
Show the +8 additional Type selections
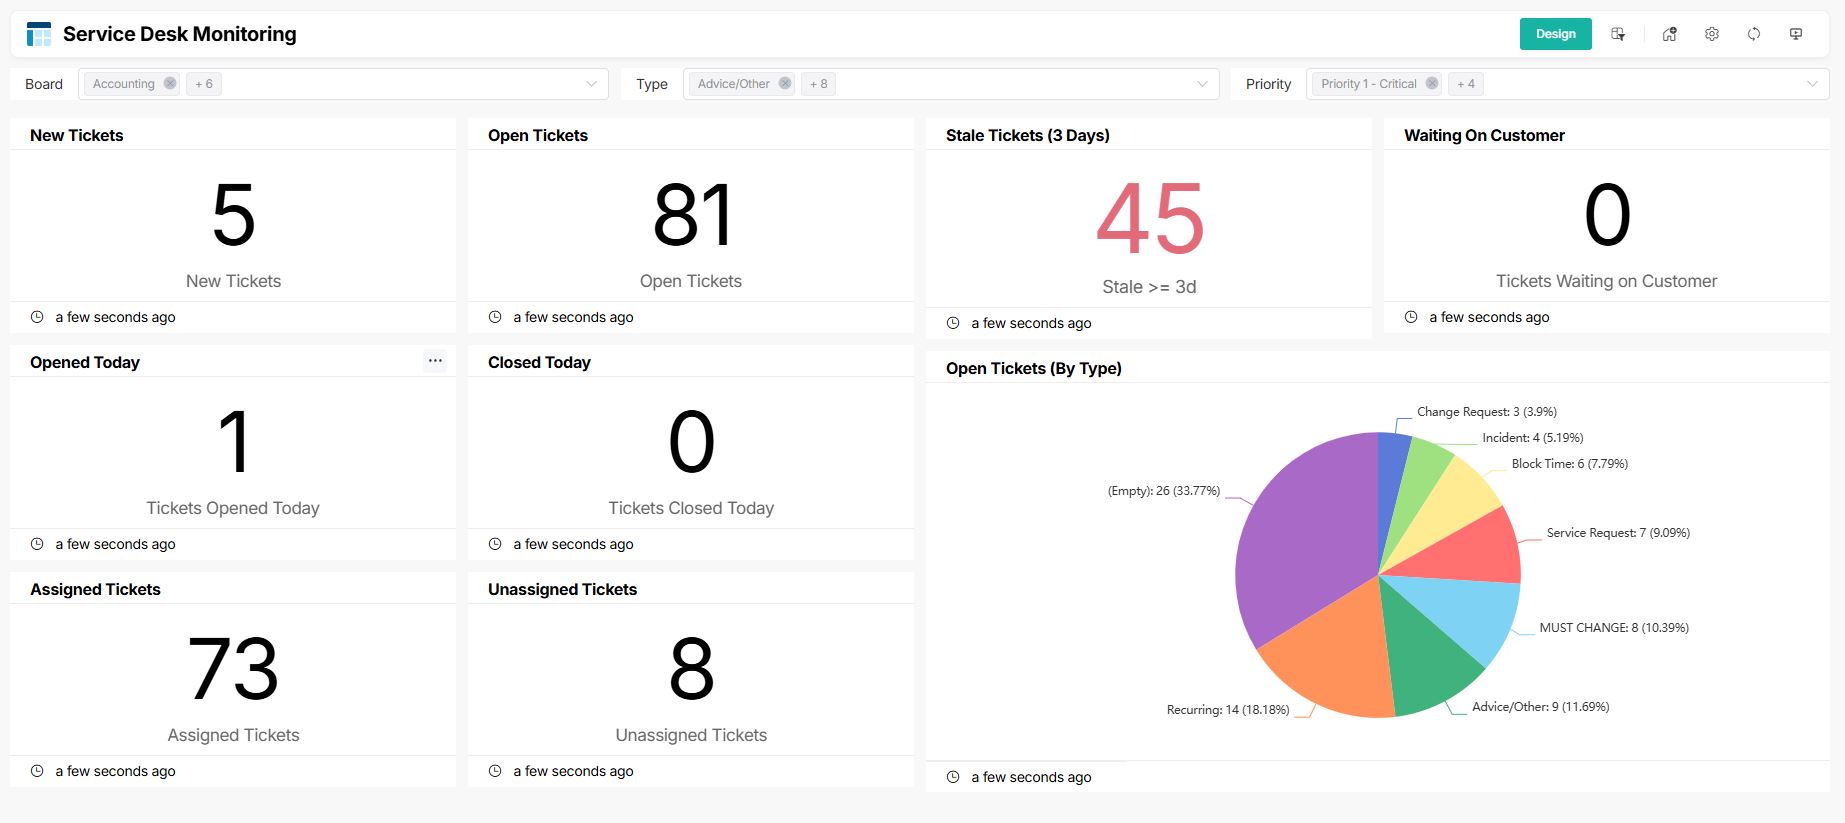tap(818, 84)
